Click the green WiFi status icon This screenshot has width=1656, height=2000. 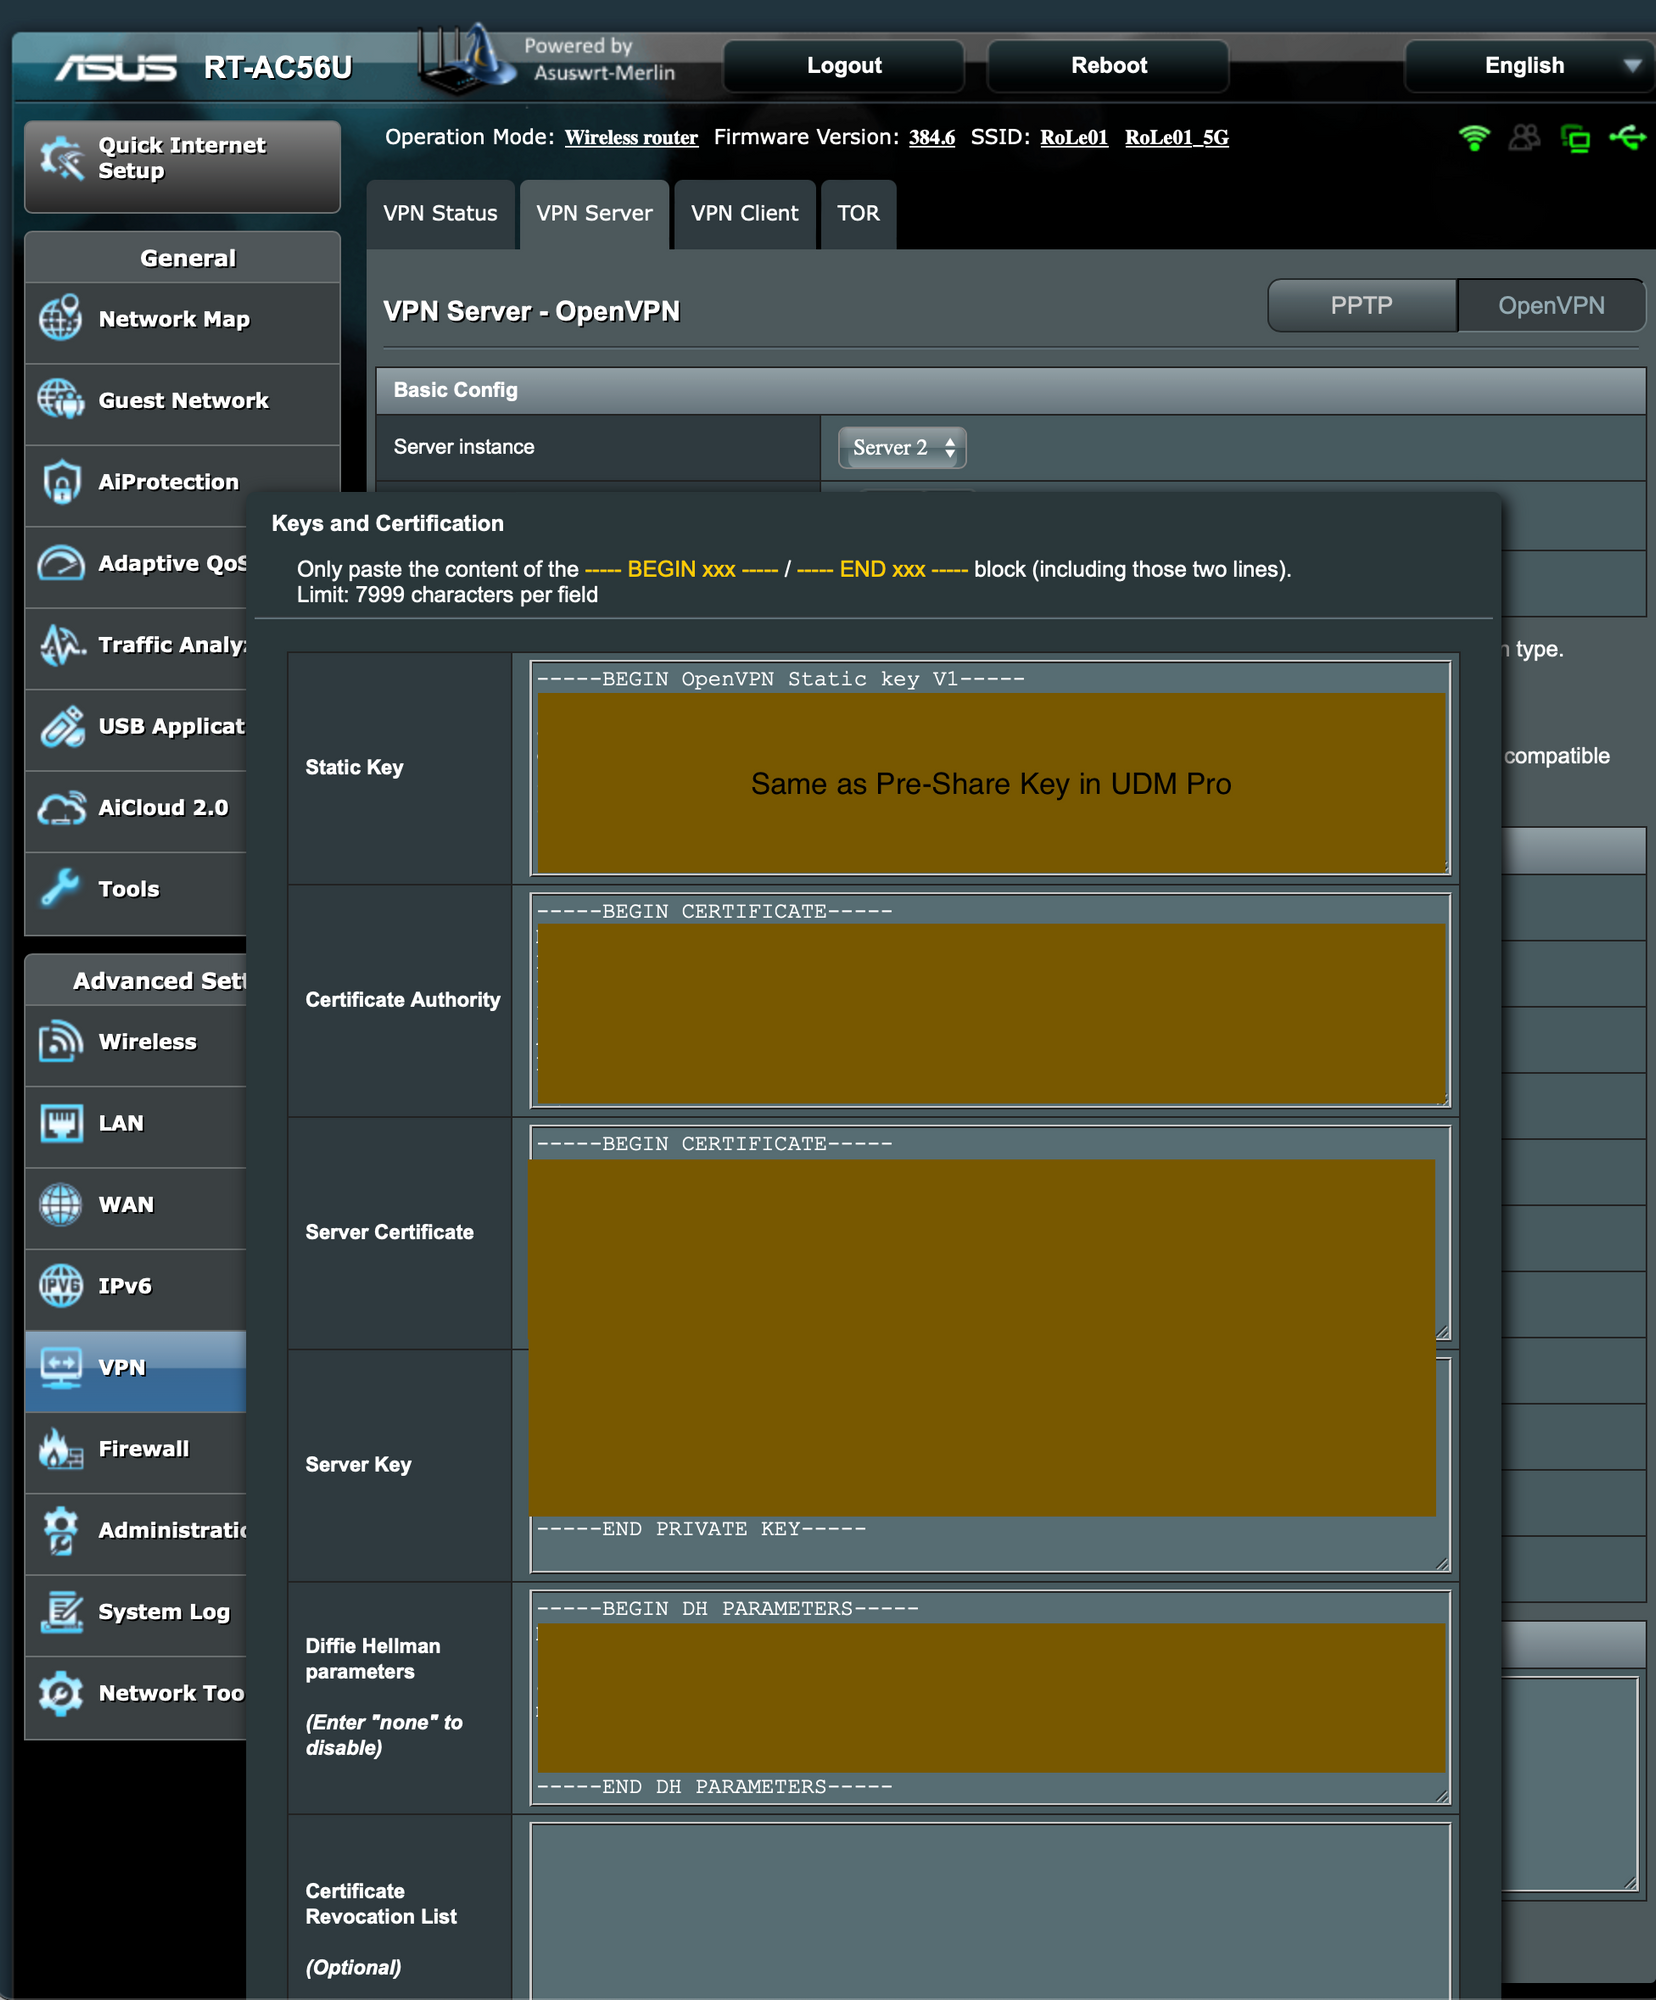(x=1473, y=138)
